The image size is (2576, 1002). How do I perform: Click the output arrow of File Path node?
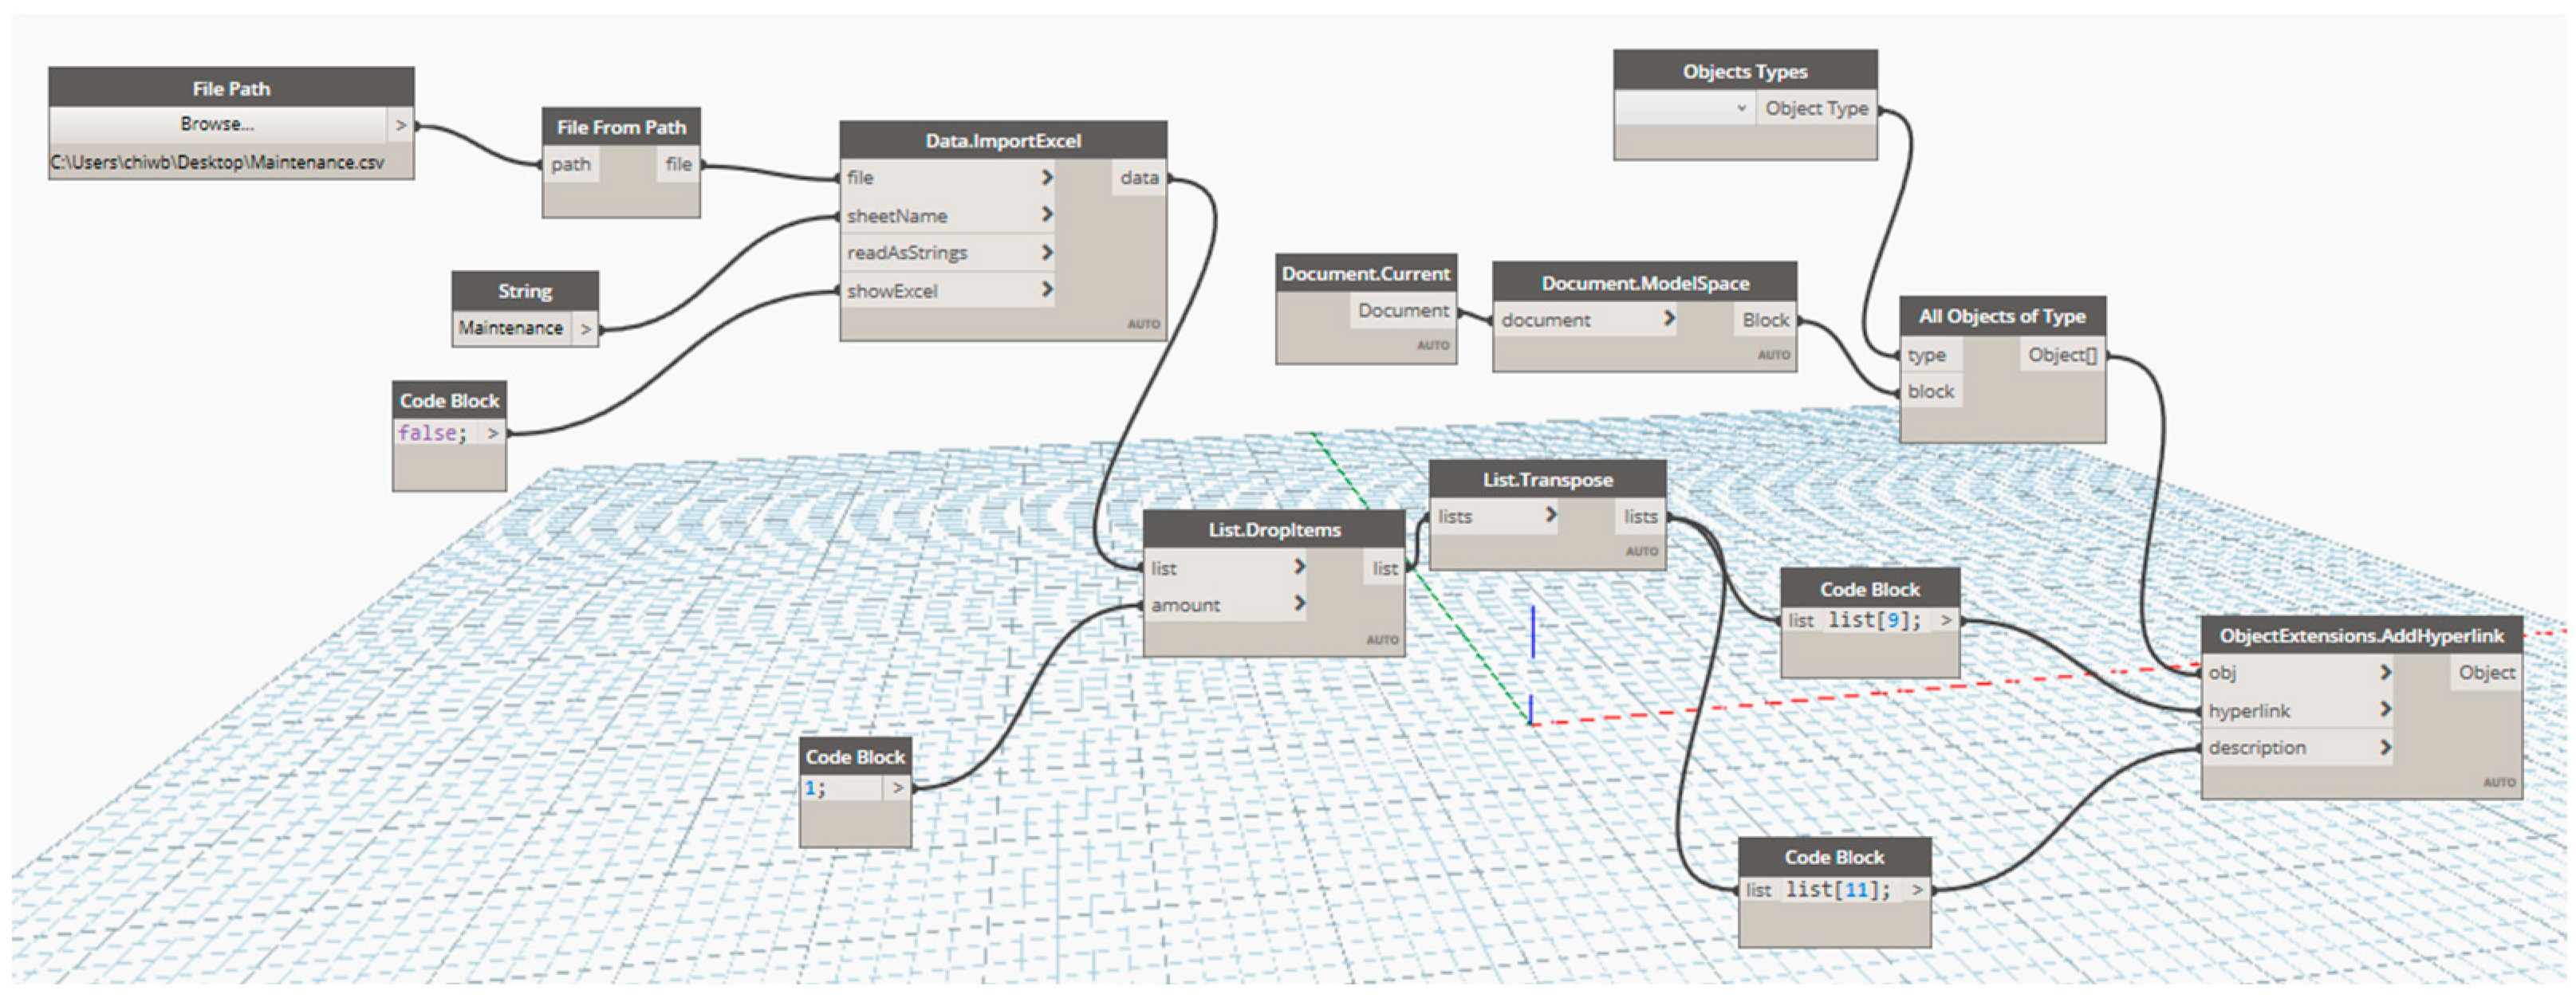tap(400, 125)
